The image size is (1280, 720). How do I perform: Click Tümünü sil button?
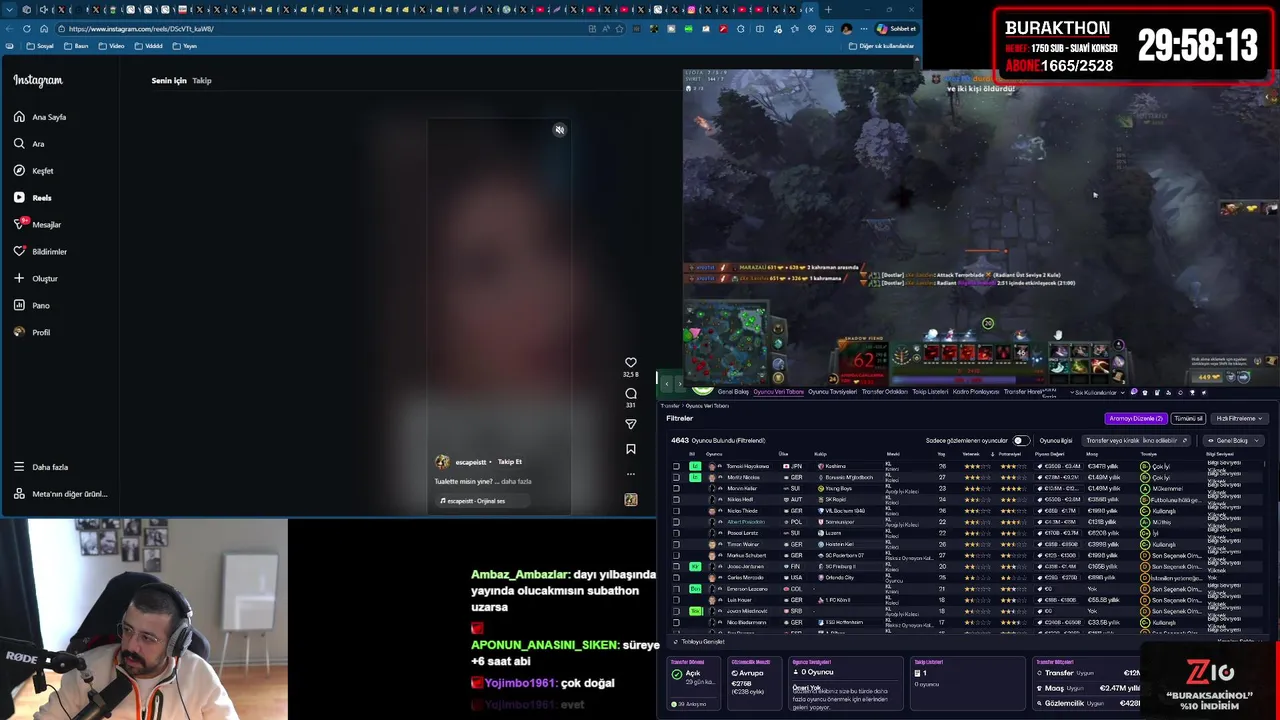pyautogui.click(x=1187, y=418)
